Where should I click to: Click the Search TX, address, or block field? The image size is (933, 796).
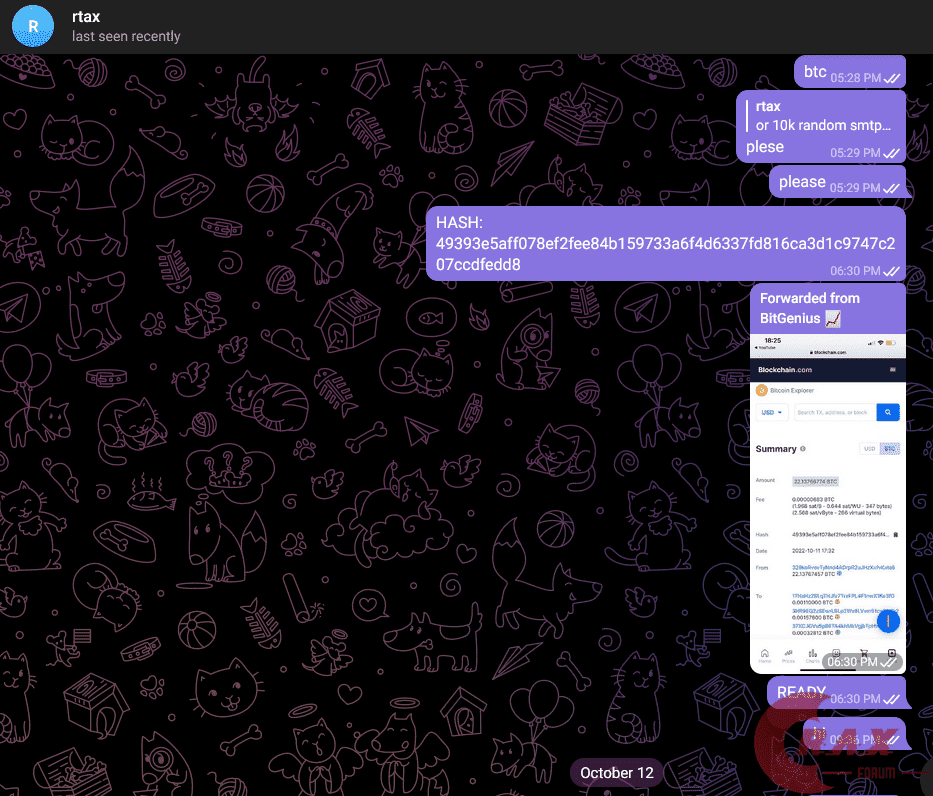tap(833, 412)
